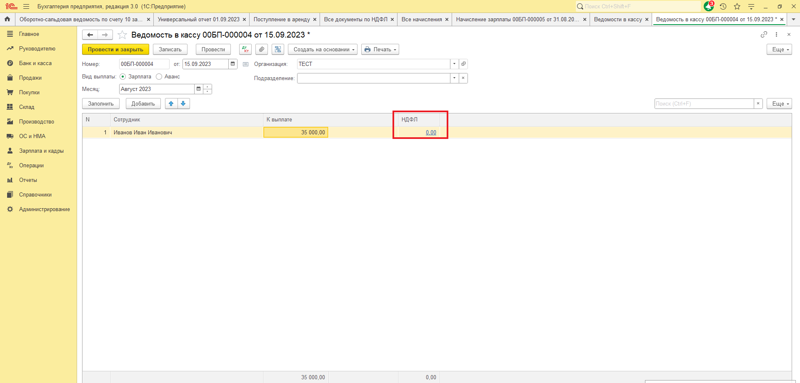Move row down with blue arrow
Viewport: 800px width, 383px height.
[x=183, y=104]
